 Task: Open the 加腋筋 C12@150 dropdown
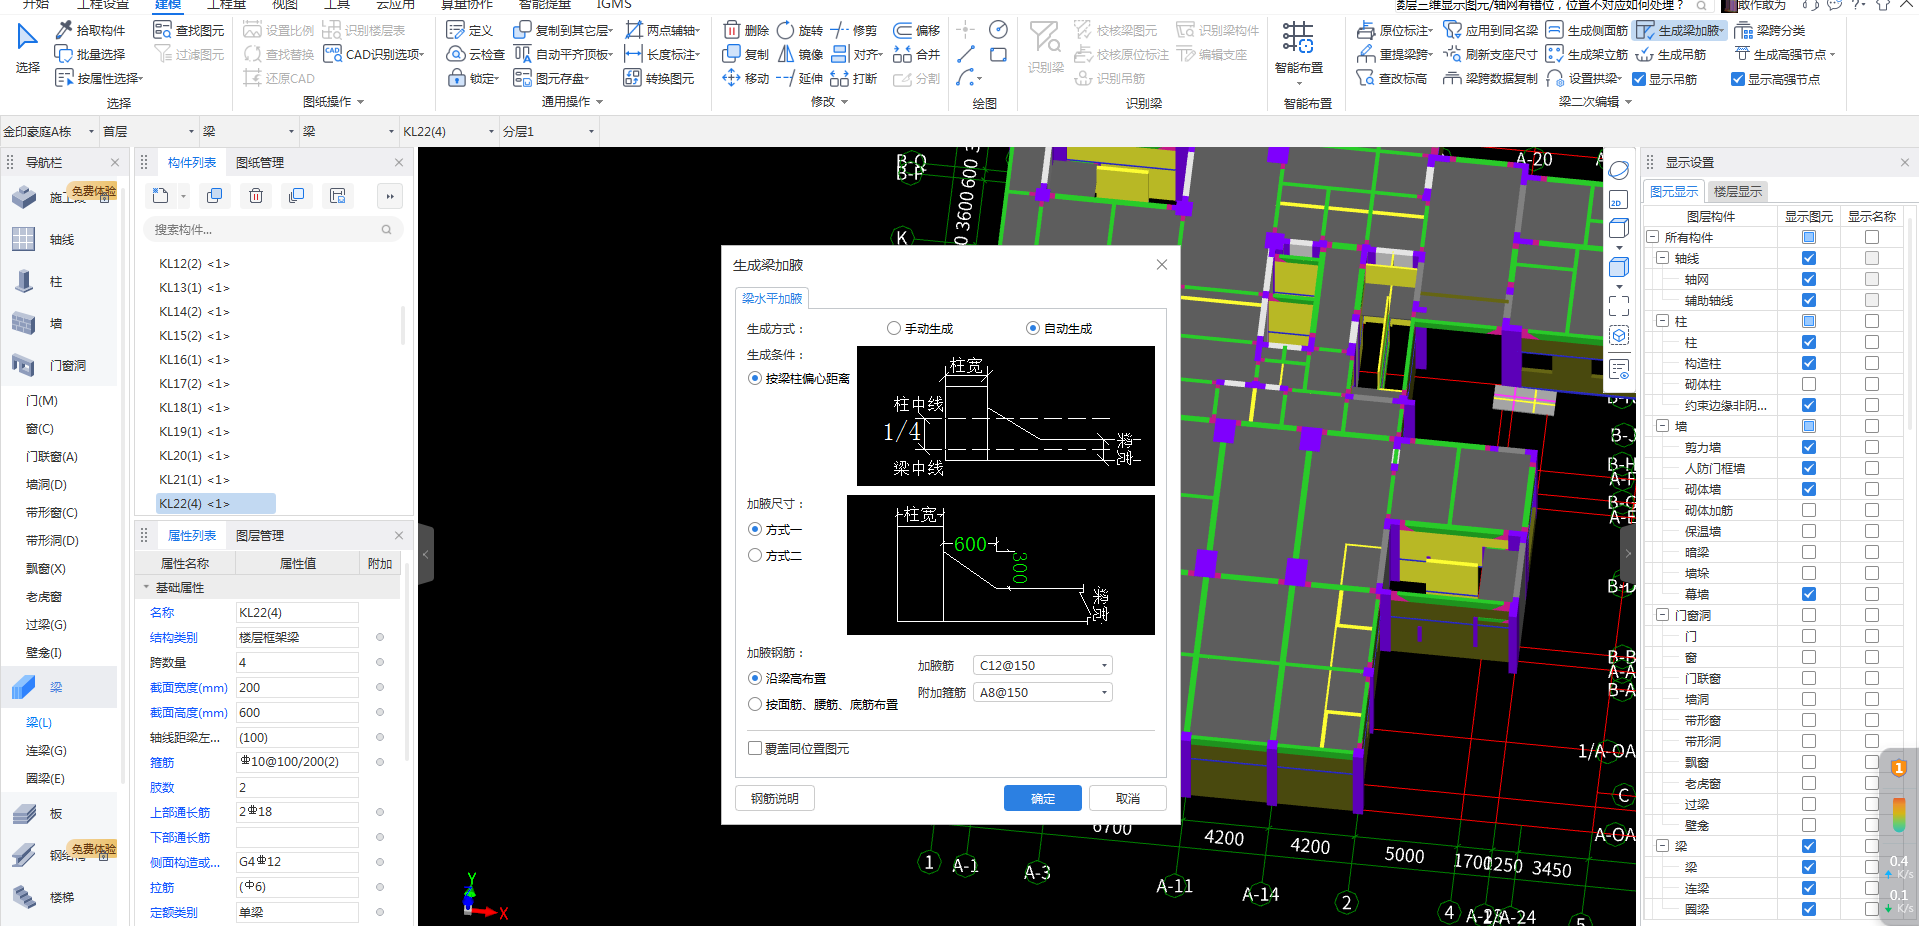(1042, 665)
